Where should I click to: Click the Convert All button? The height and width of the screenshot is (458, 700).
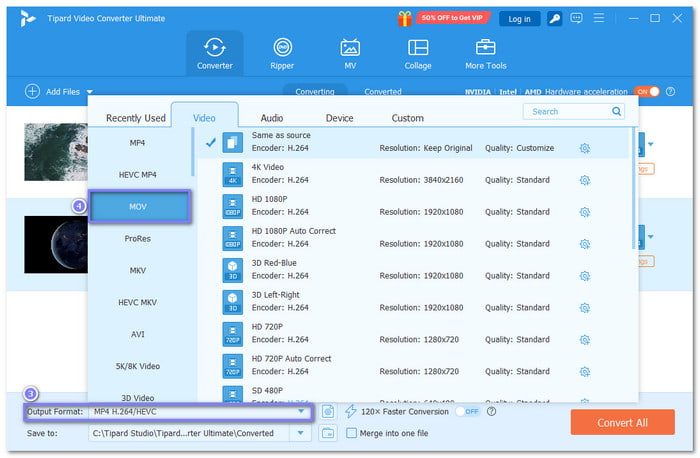pos(622,422)
